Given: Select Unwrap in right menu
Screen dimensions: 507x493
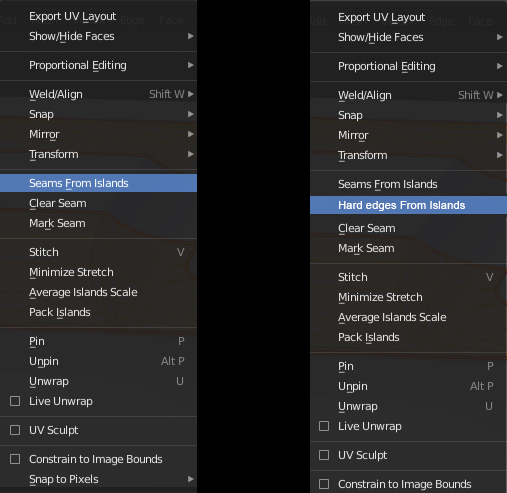Looking at the screenshot, I should point(408,406).
